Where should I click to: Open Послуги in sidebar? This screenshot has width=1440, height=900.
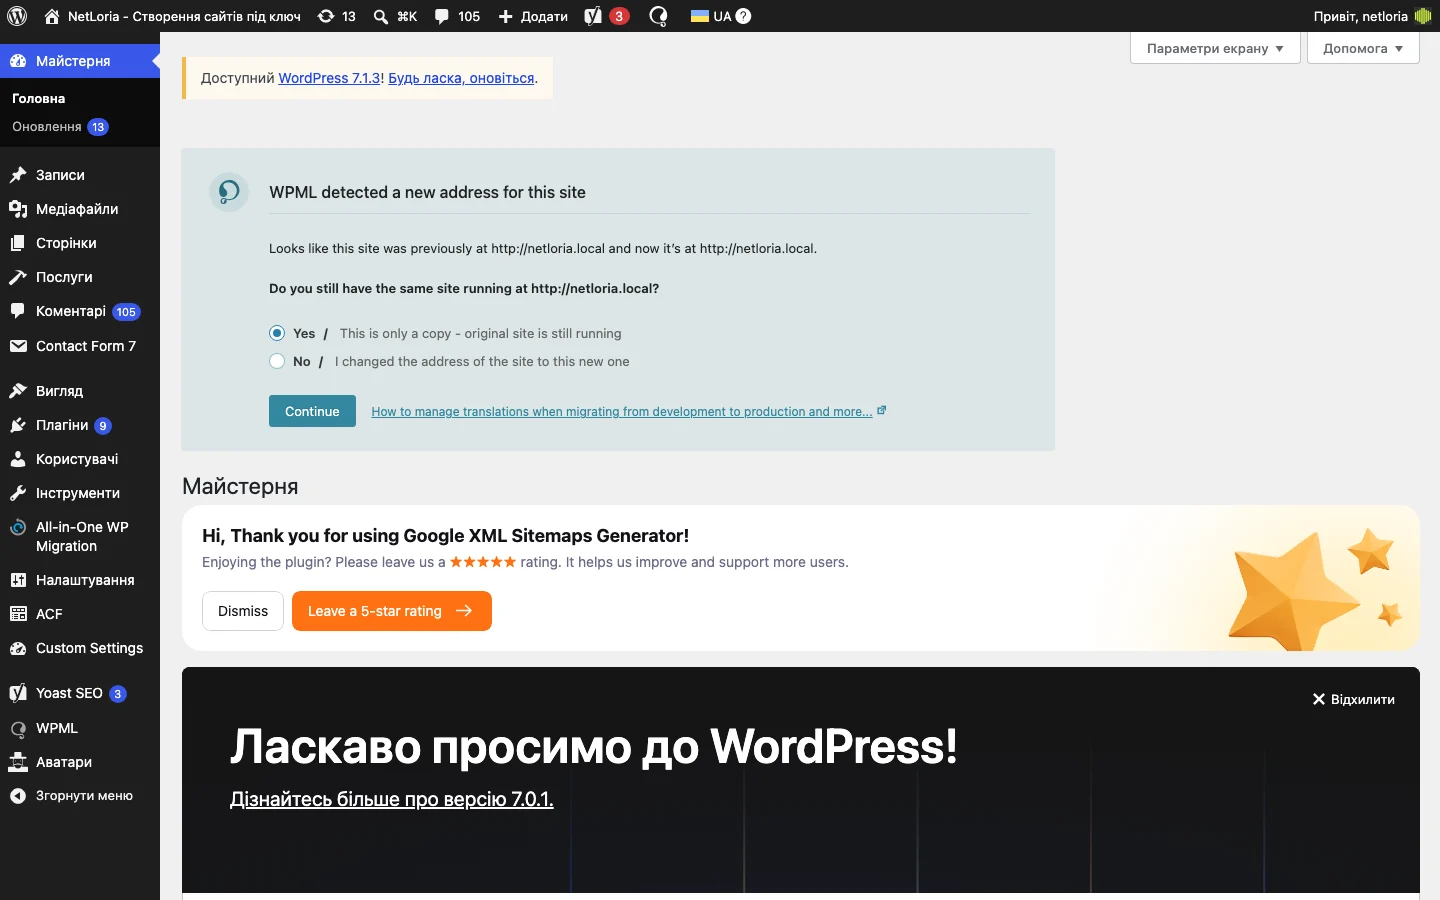(80, 277)
